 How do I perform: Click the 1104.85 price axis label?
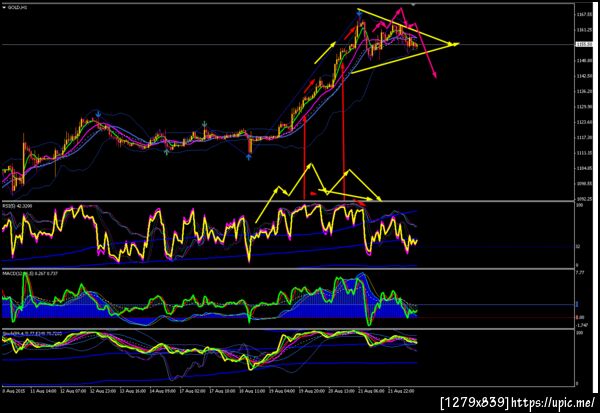pyautogui.click(x=582, y=168)
